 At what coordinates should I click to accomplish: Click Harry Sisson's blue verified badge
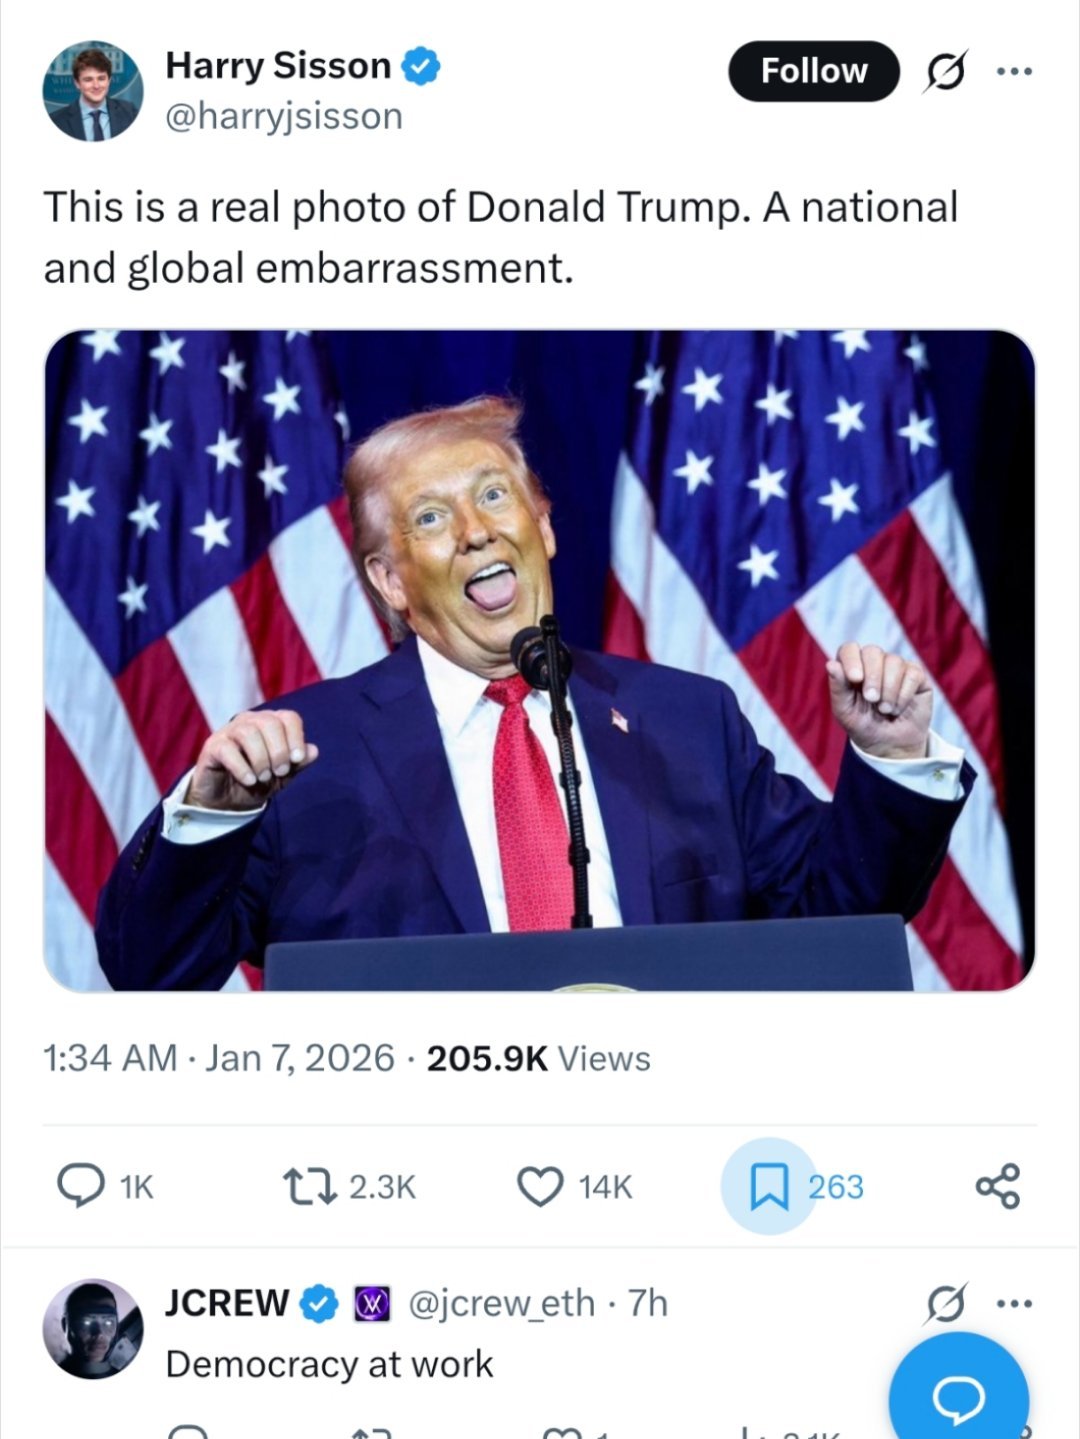(421, 66)
